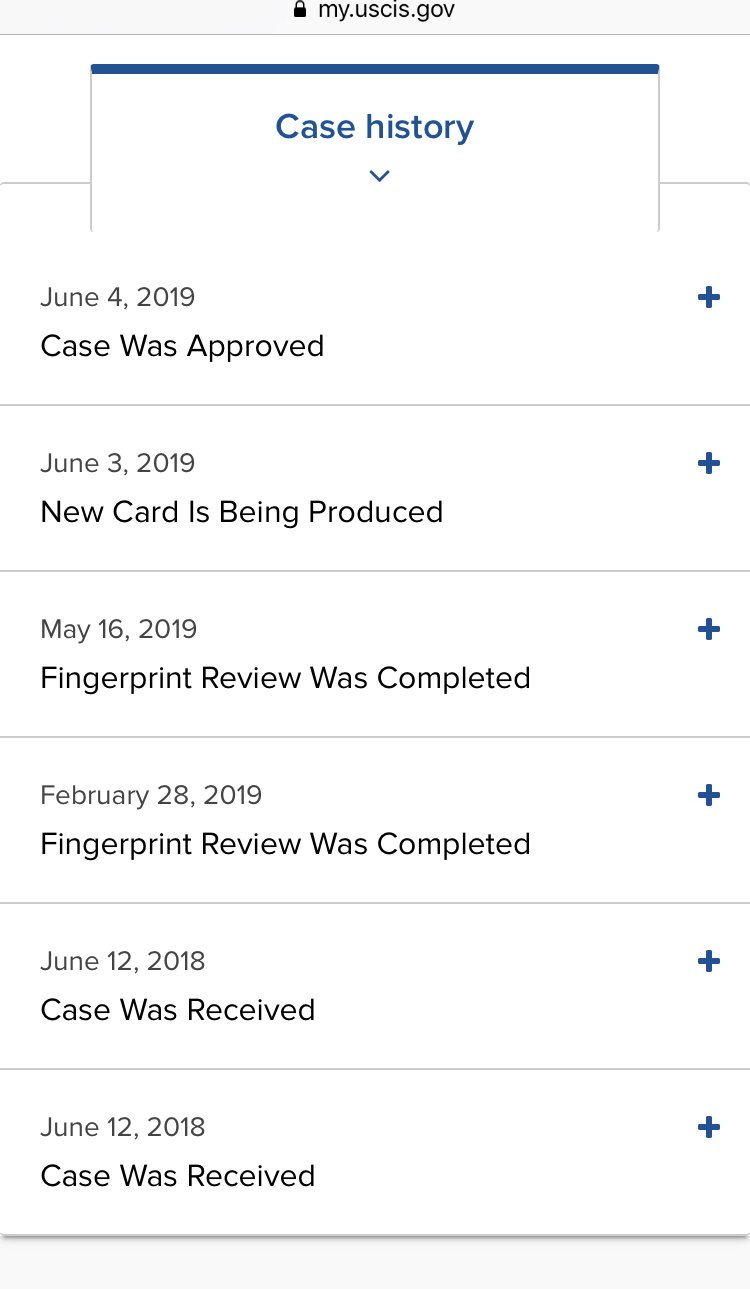Image resolution: width=750 pixels, height=1289 pixels.
Task: Open New Card Is Being Produced status text
Action: pyautogui.click(x=241, y=512)
